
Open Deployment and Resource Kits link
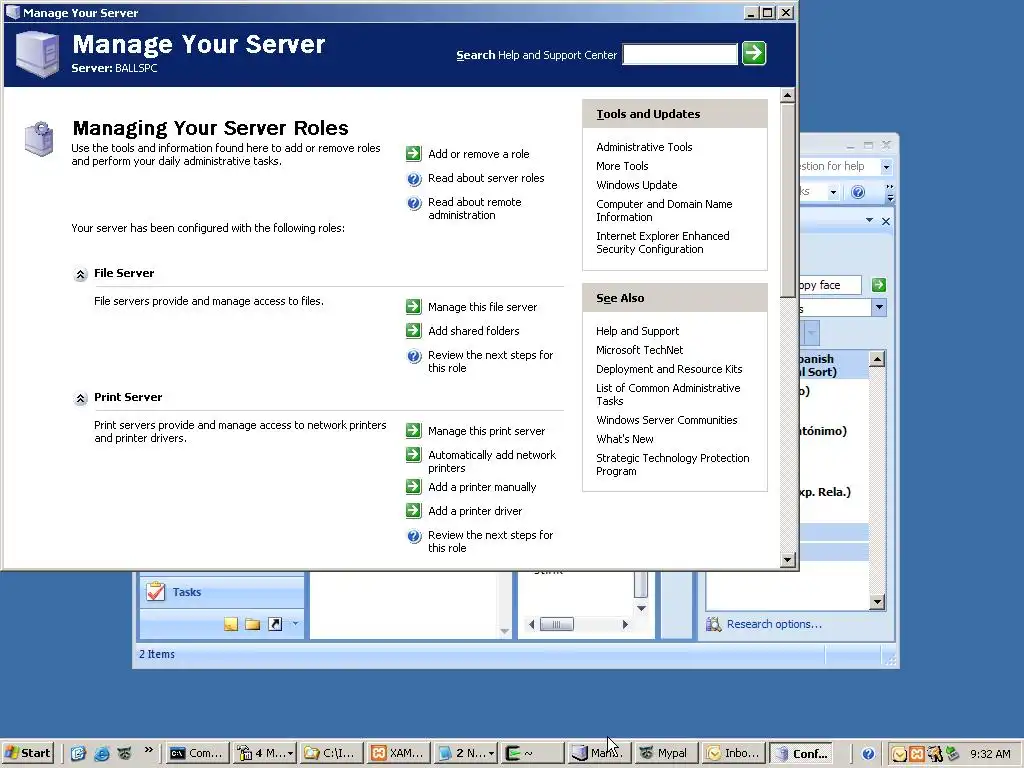669,369
